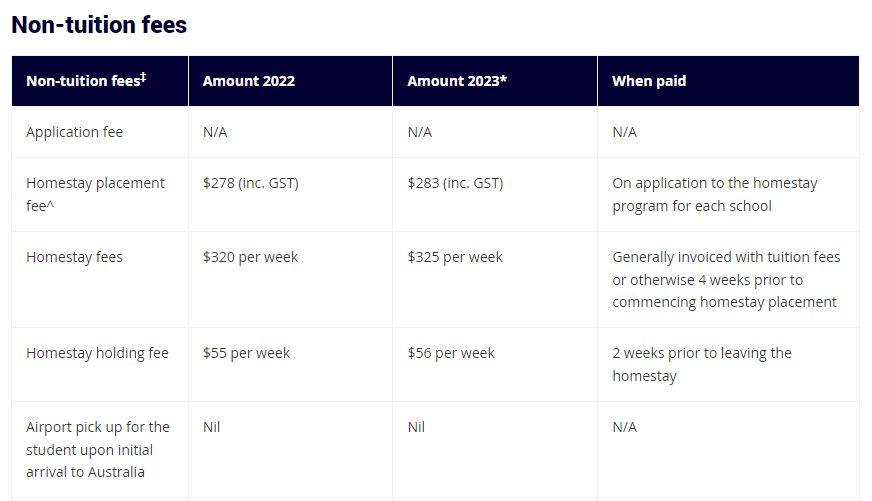
Task: Click the Homestay holding fee label
Action: (97, 353)
